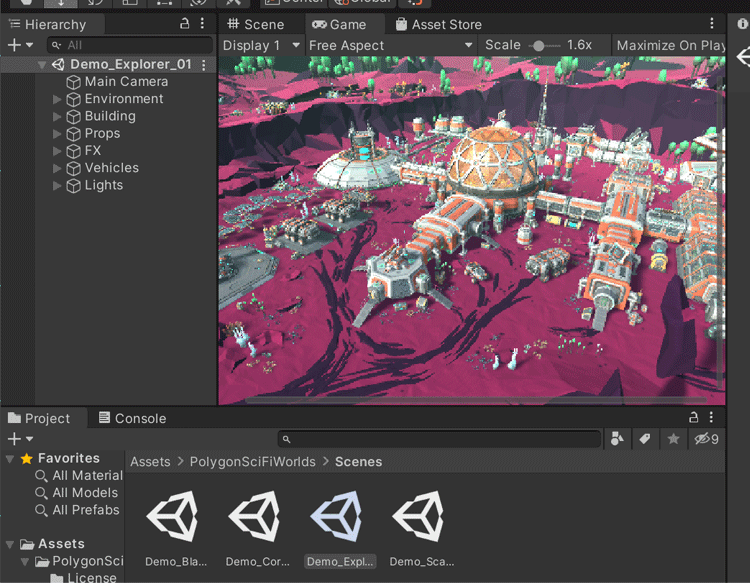Open the Demo_Explorer_01 scene options menu

tap(204, 64)
